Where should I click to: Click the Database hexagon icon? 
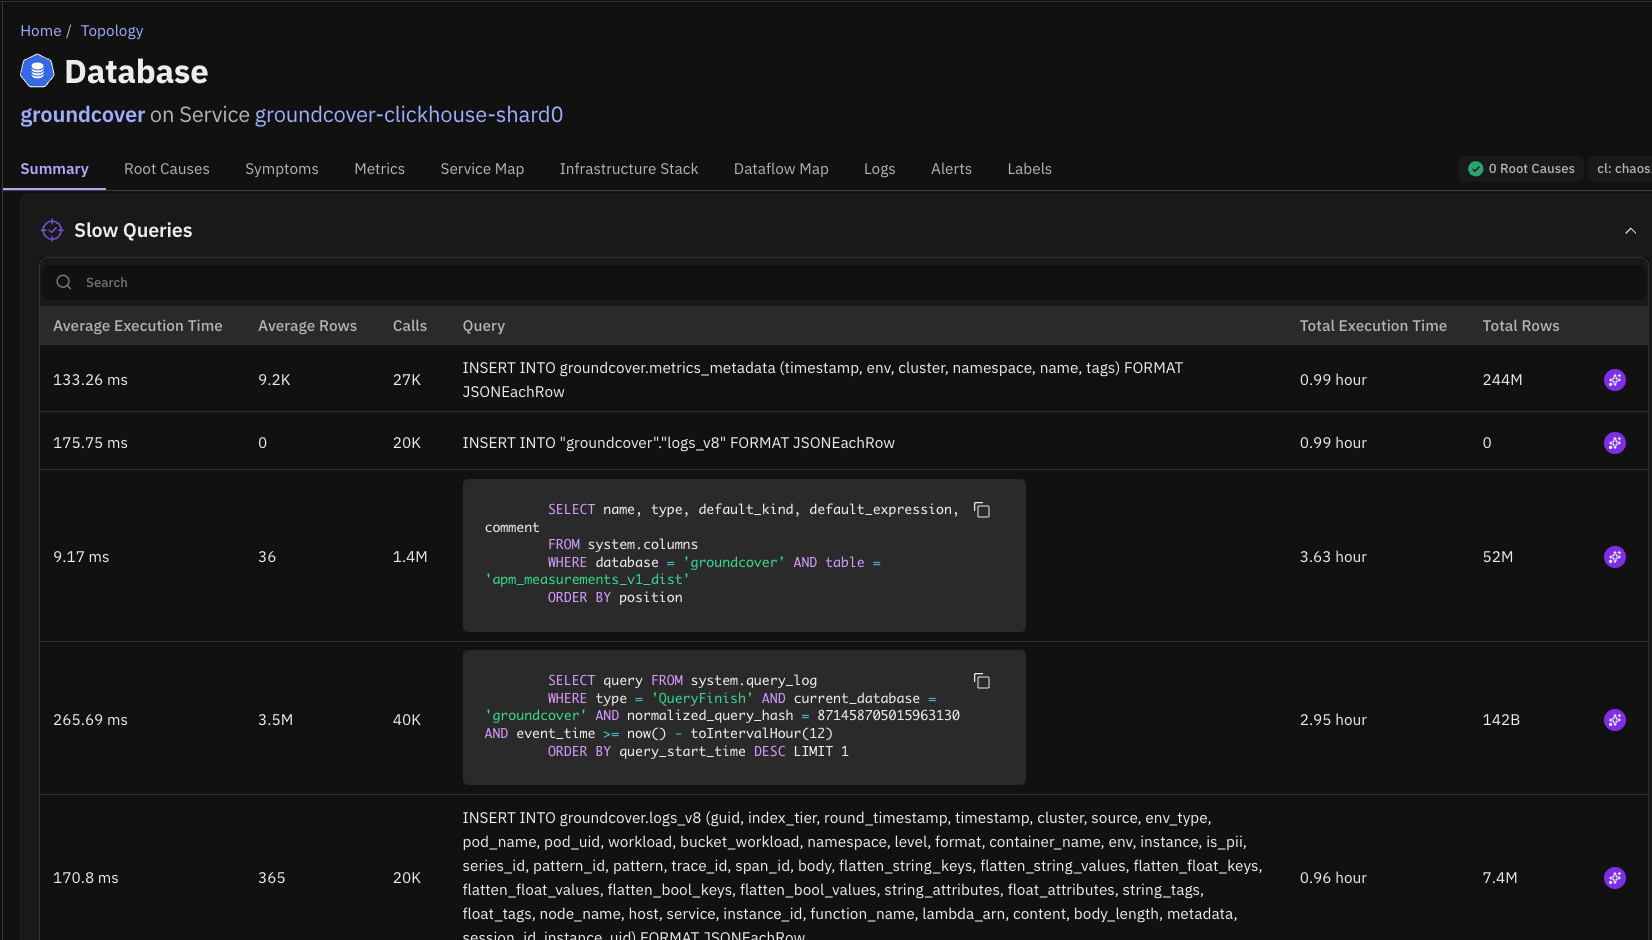coord(37,72)
